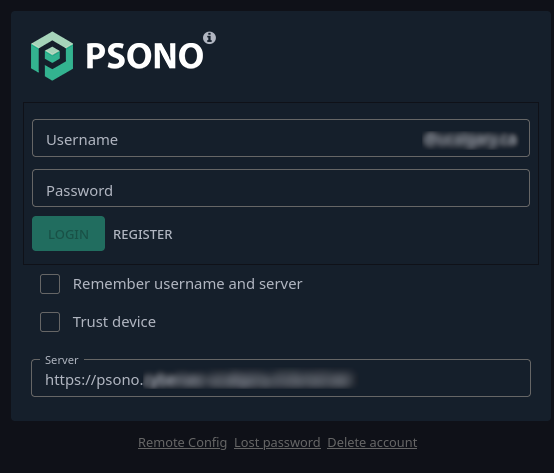Click the REGISTER button
This screenshot has height=473, width=554.
click(x=143, y=235)
